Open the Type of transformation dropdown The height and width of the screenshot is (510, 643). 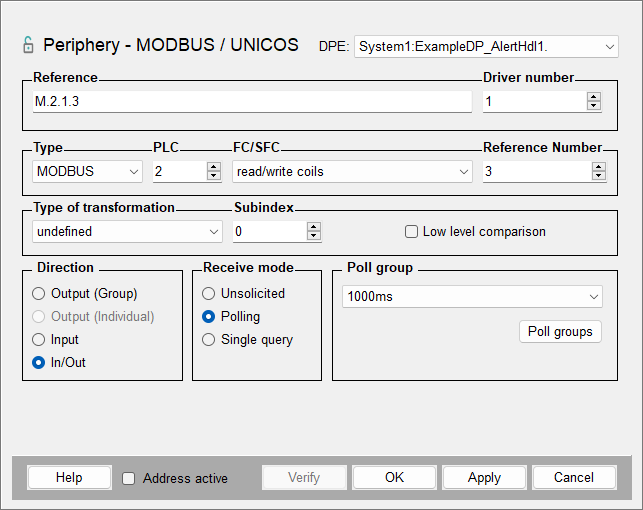pyautogui.click(x=128, y=232)
